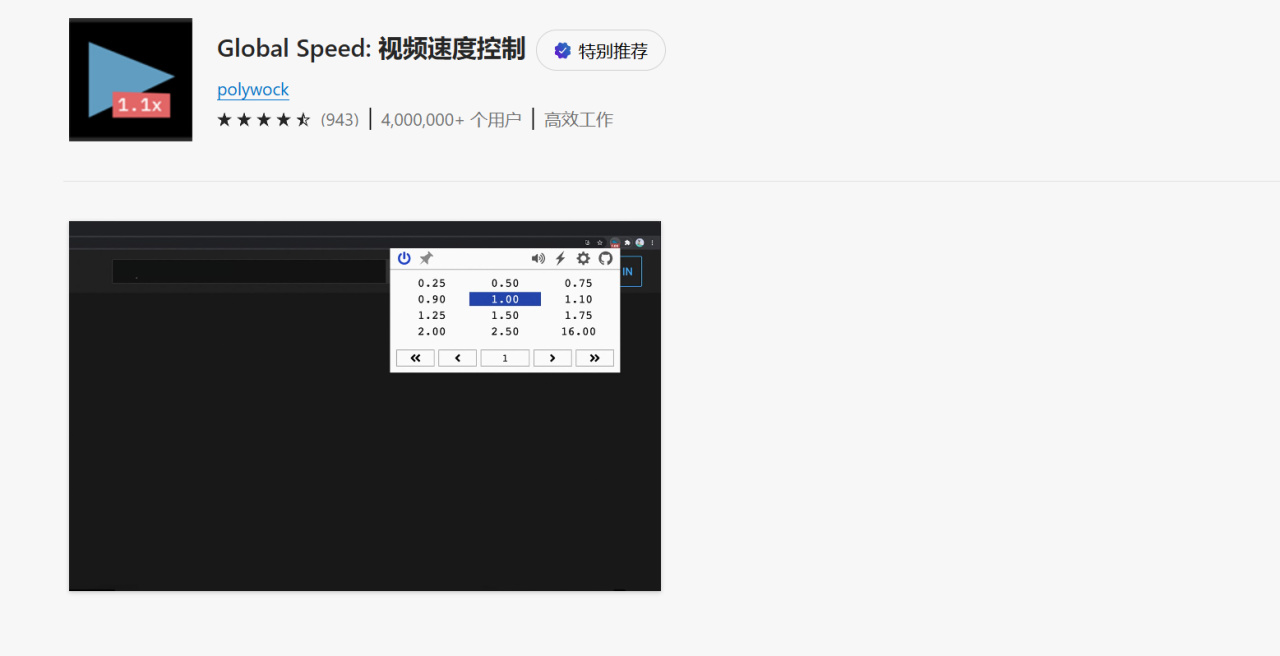Select the 0.50 speed preset

[x=505, y=283]
